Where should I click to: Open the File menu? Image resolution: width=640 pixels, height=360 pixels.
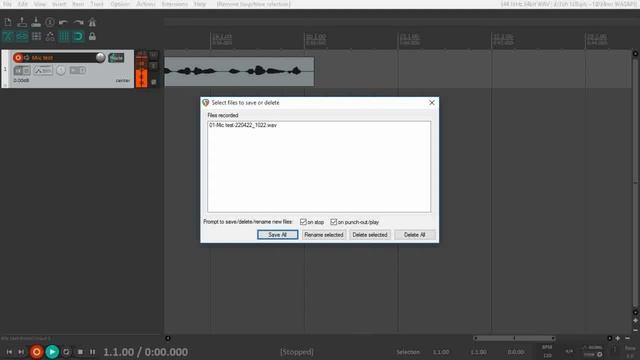[7, 4]
